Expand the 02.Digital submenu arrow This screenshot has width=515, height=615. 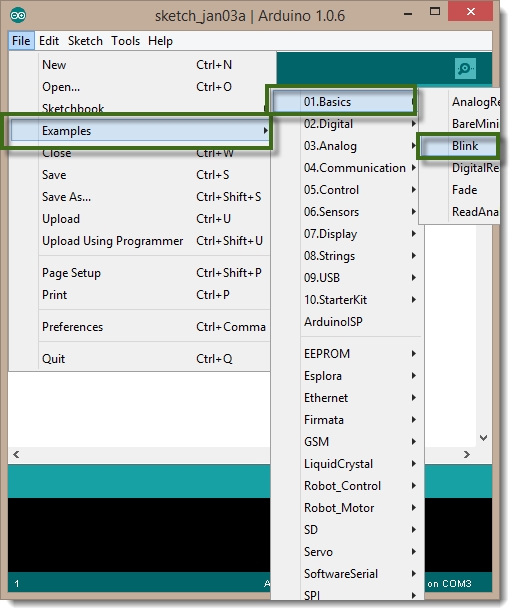pos(413,124)
